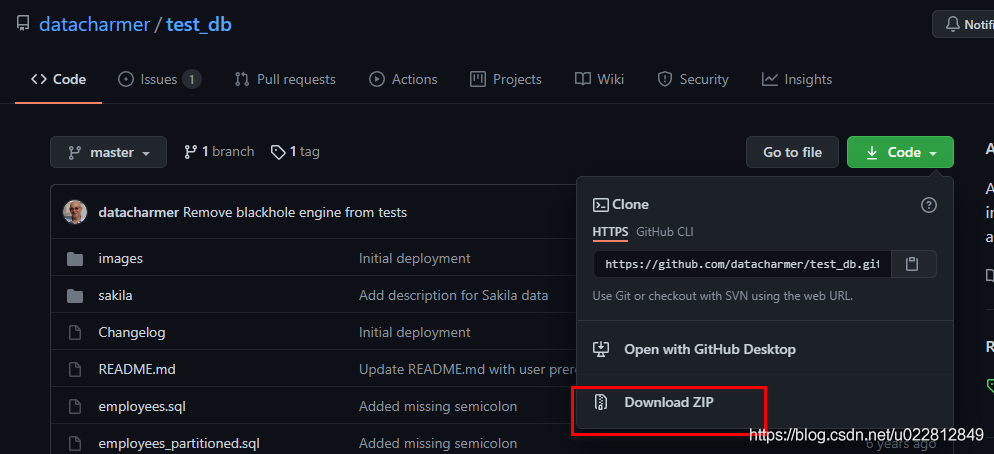Viewport: 994px width, 454px height.
Task: Switch to the Issues tab
Action: pos(160,79)
